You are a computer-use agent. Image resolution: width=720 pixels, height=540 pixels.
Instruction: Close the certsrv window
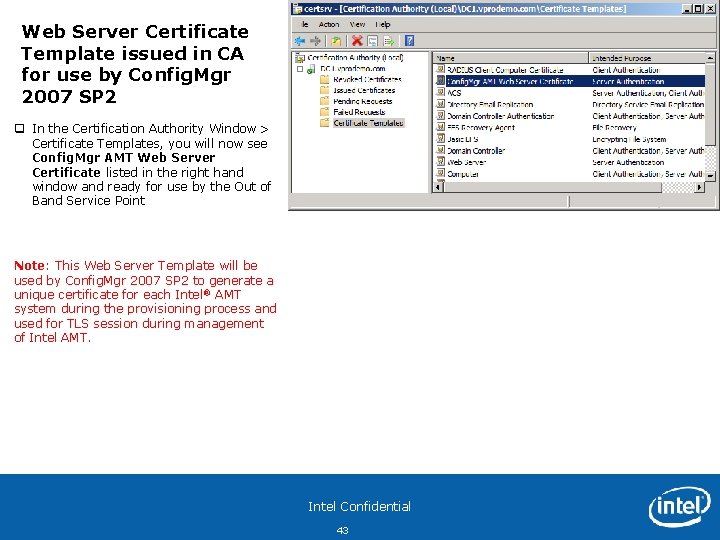pos(710,9)
